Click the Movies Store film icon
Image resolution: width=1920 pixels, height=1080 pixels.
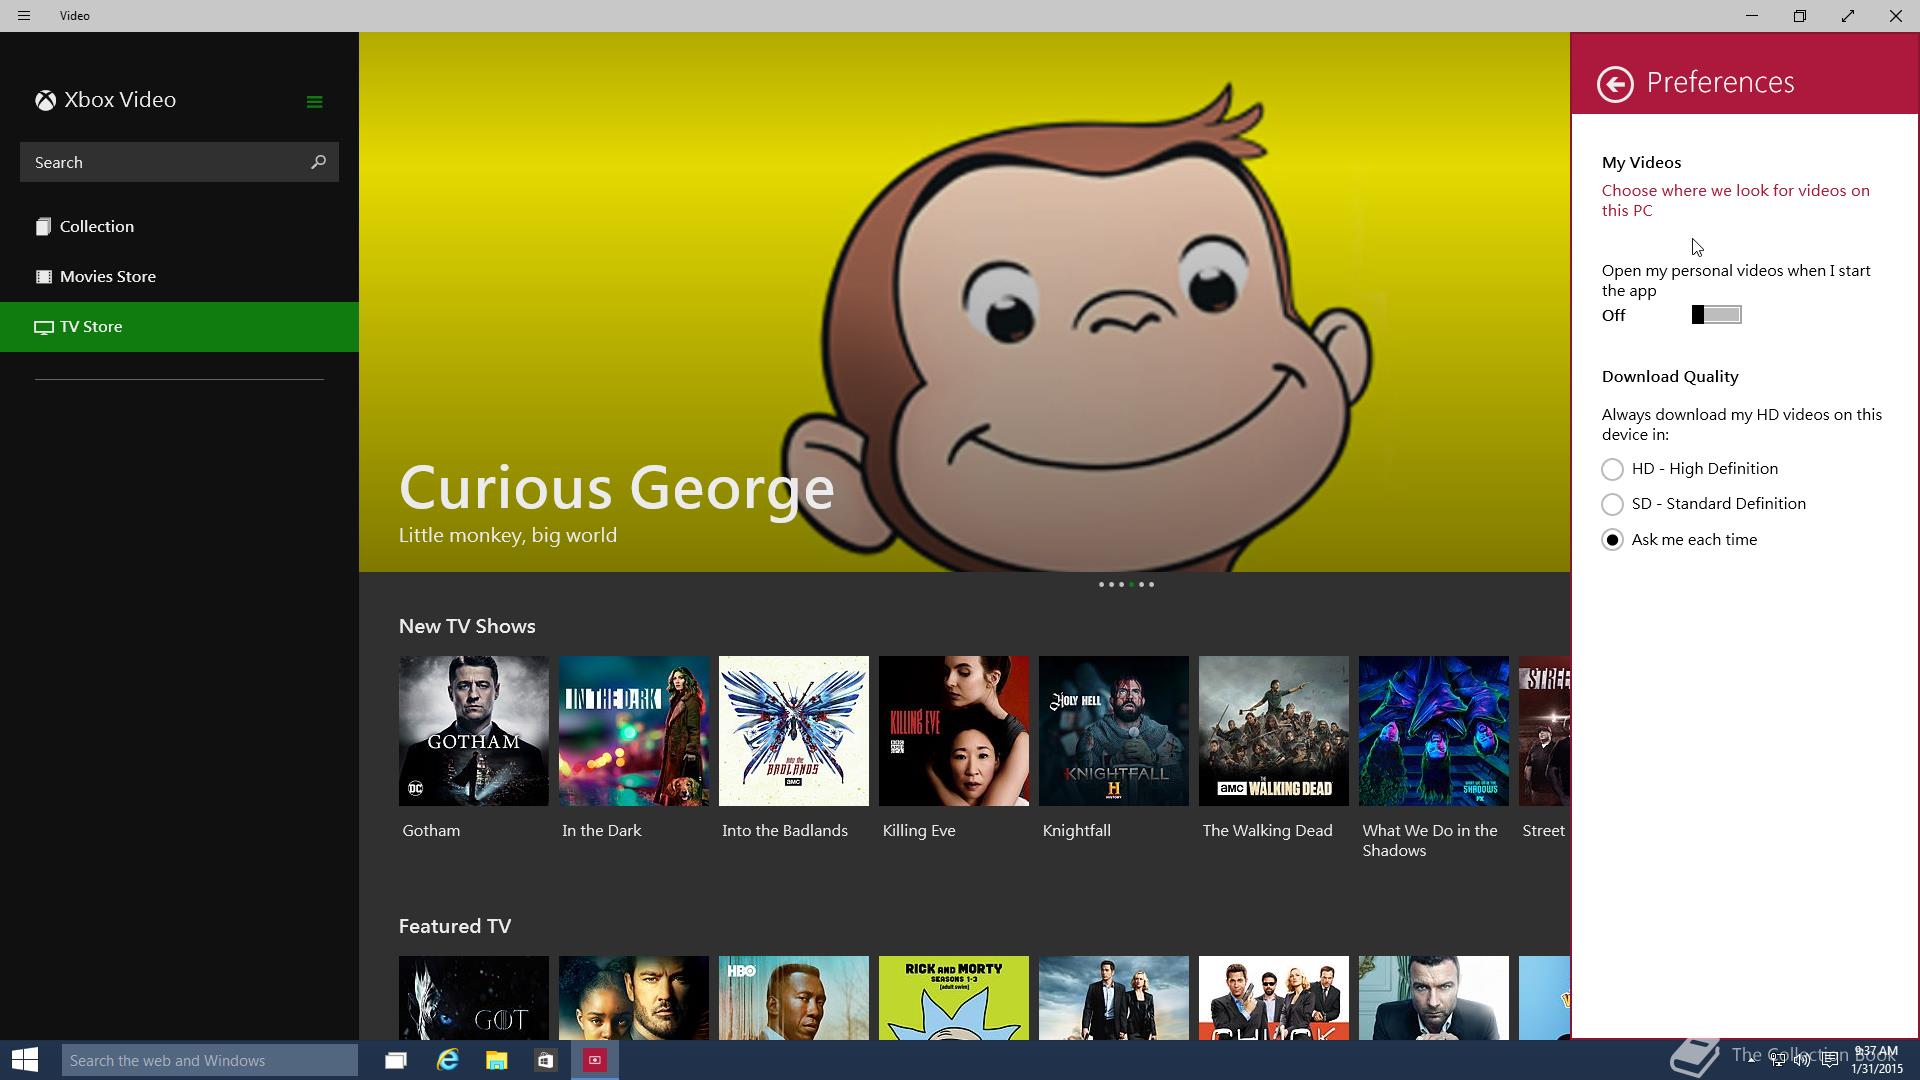pyautogui.click(x=43, y=277)
